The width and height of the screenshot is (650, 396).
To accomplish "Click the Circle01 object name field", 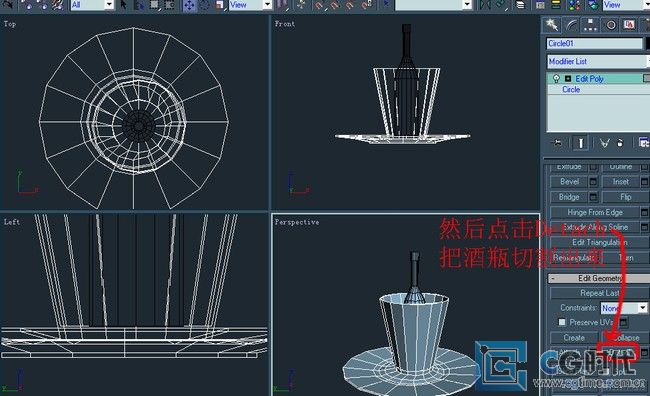I will pos(594,43).
